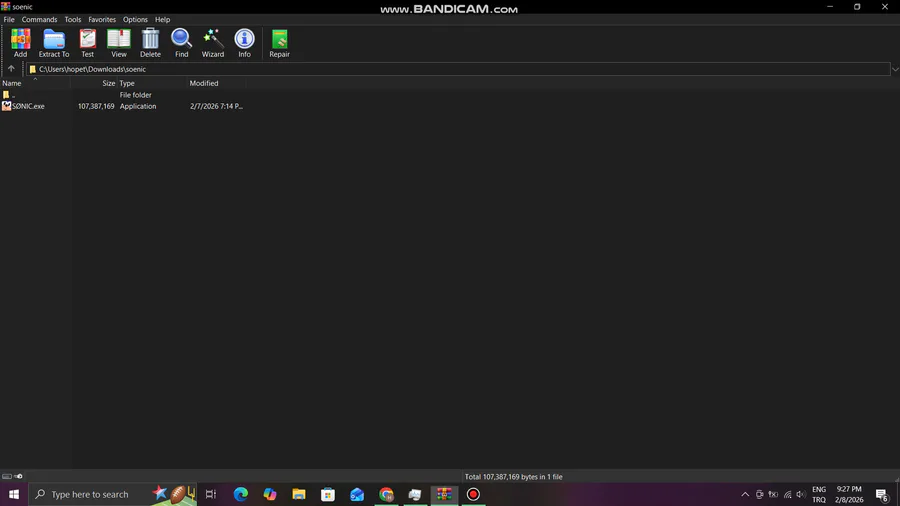This screenshot has height=506, width=900.
Task: Sort by the Name column header
Action: coord(35,83)
